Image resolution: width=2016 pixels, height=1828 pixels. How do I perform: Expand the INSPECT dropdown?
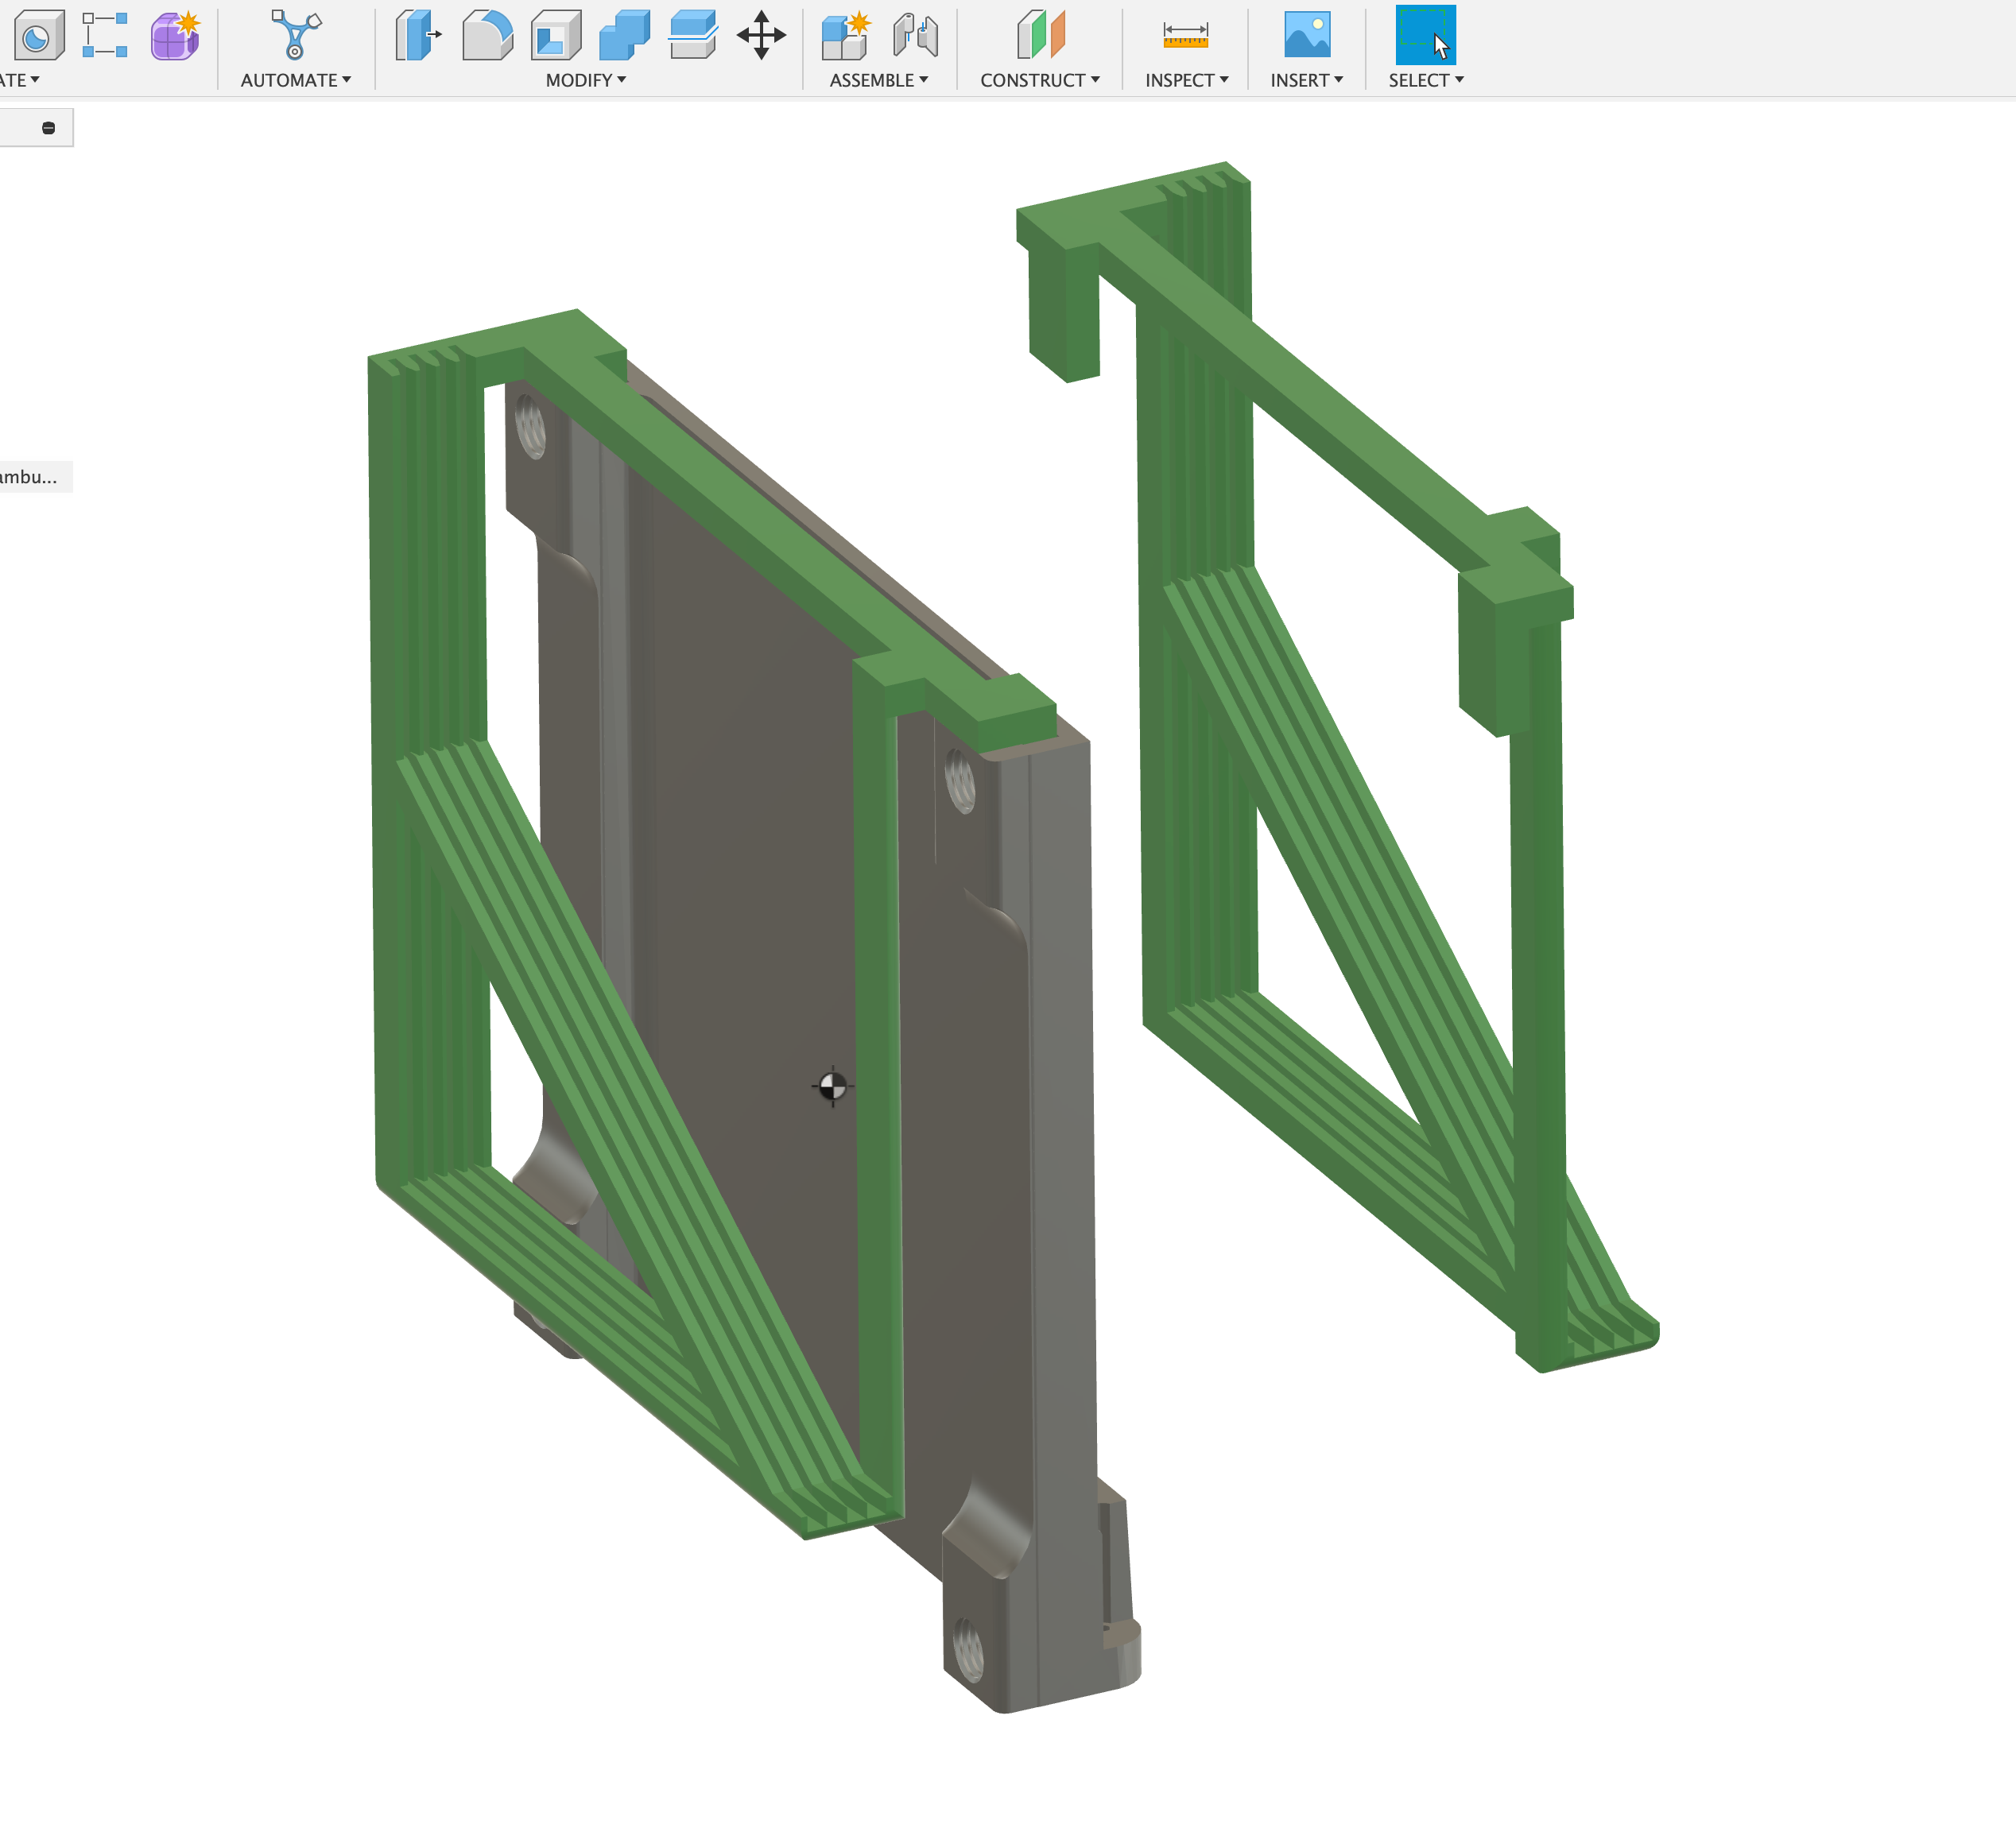[1186, 80]
